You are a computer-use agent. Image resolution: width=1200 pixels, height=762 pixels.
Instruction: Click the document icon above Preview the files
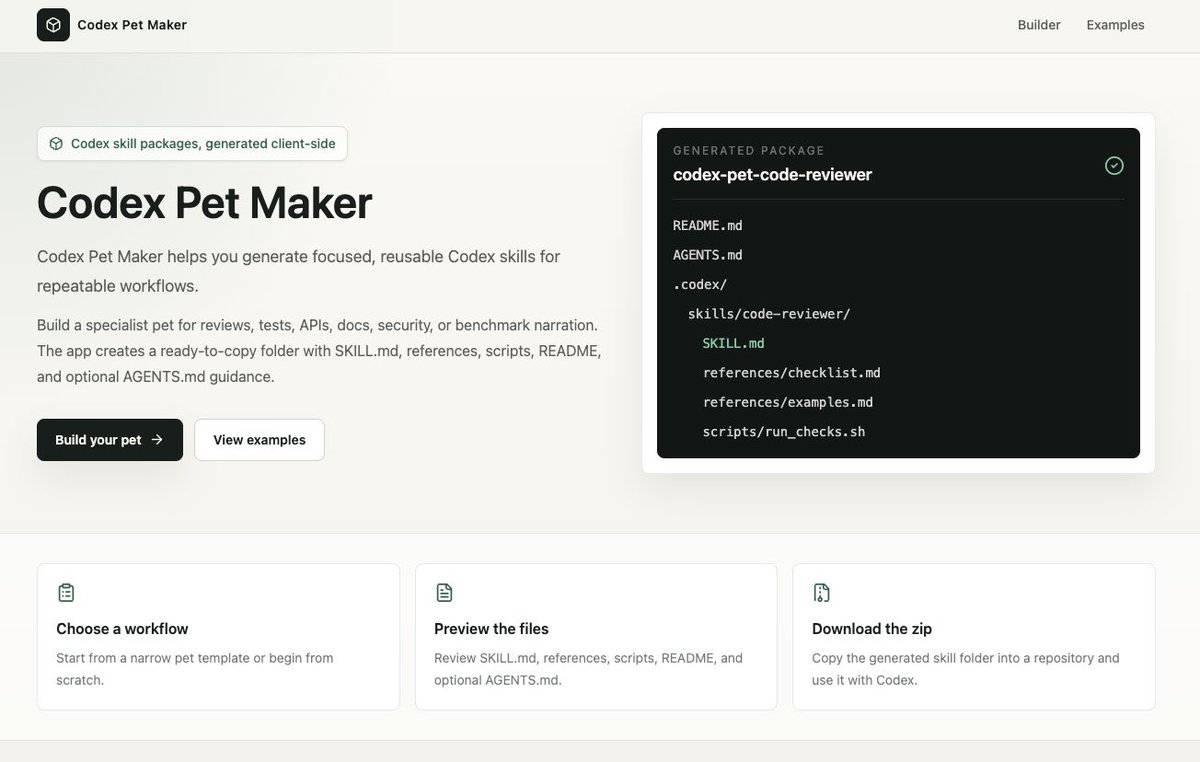point(444,593)
